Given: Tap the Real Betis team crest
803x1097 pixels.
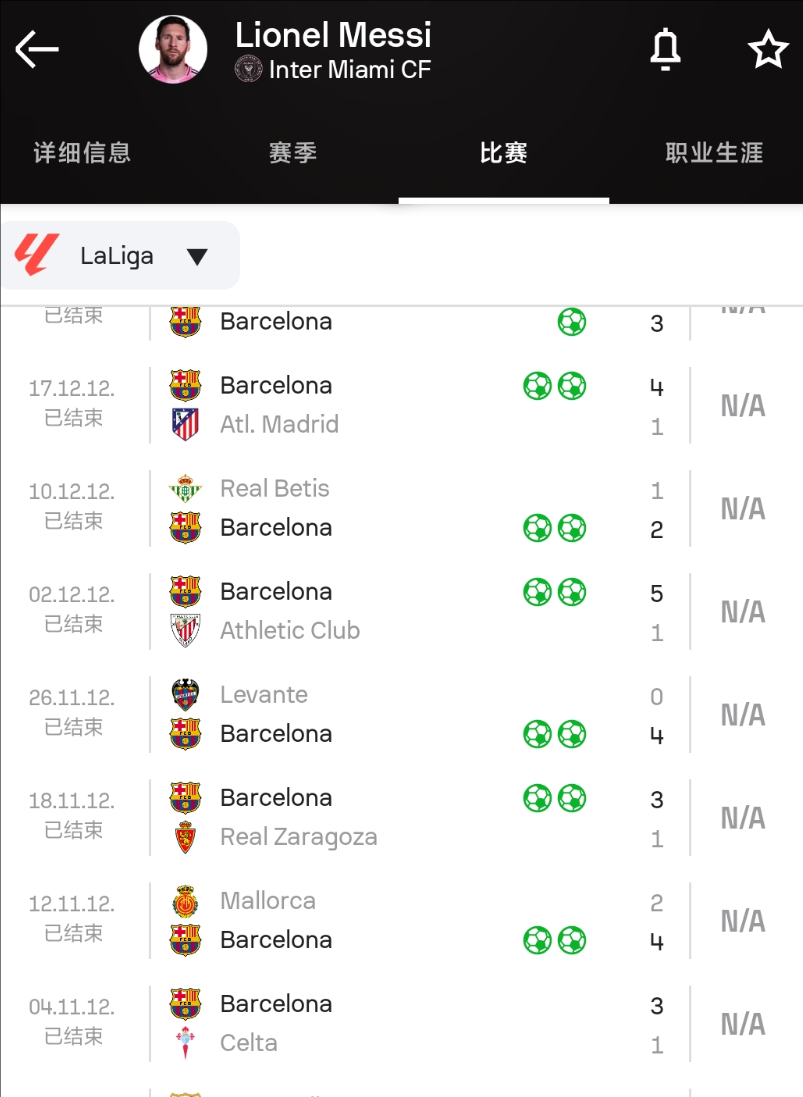Looking at the screenshot, I should pyautogui.click(x=185, y=488).
